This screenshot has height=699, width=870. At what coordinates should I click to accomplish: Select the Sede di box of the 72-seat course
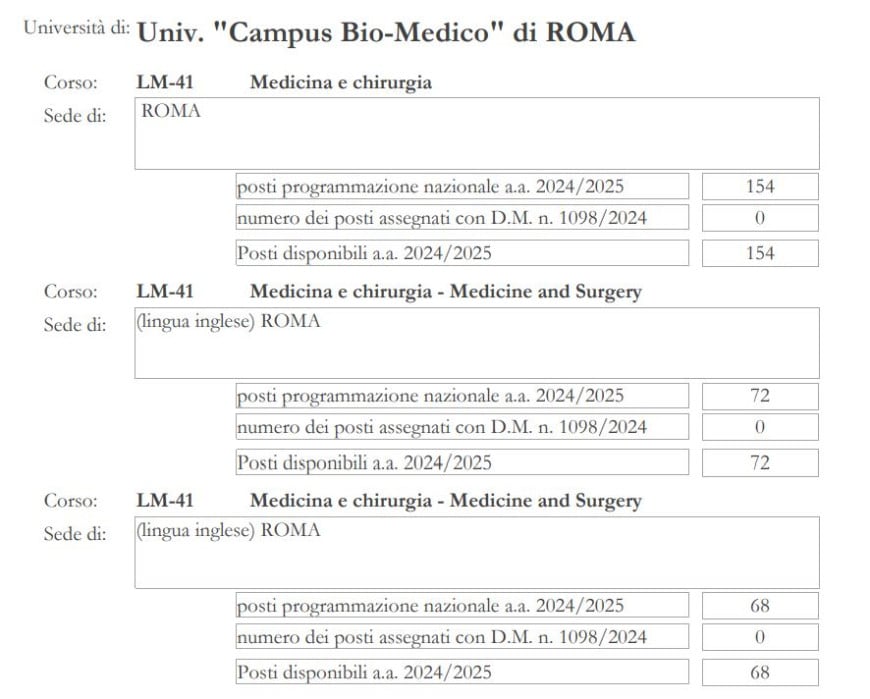click(477, 343)
